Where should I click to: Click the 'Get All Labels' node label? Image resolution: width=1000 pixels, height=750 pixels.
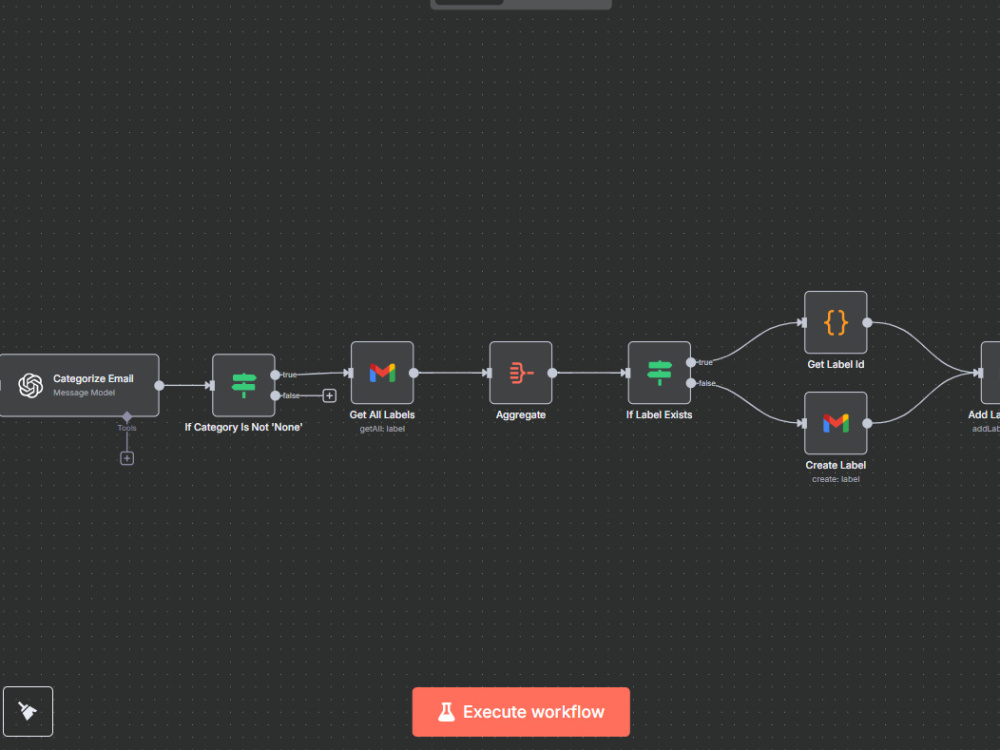click(x=382, y=415)
